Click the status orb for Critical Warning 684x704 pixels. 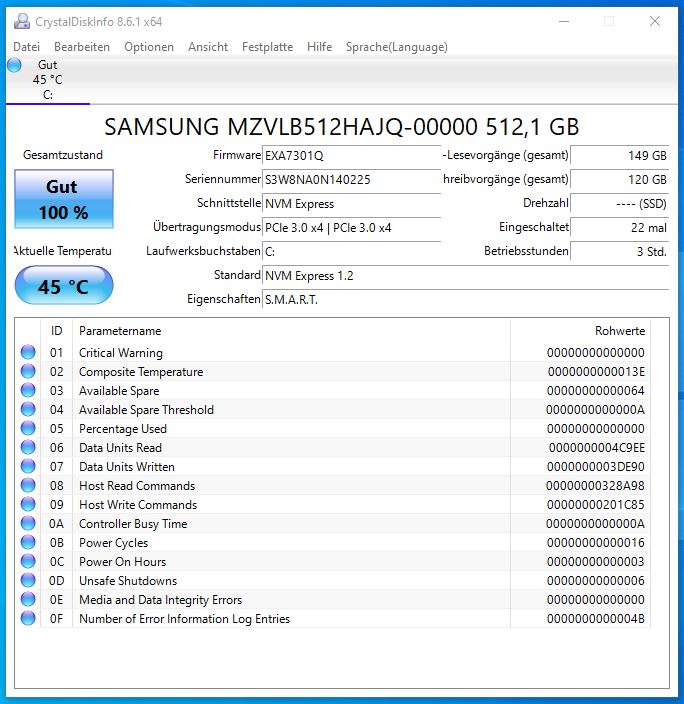click(x=28, y=352)
